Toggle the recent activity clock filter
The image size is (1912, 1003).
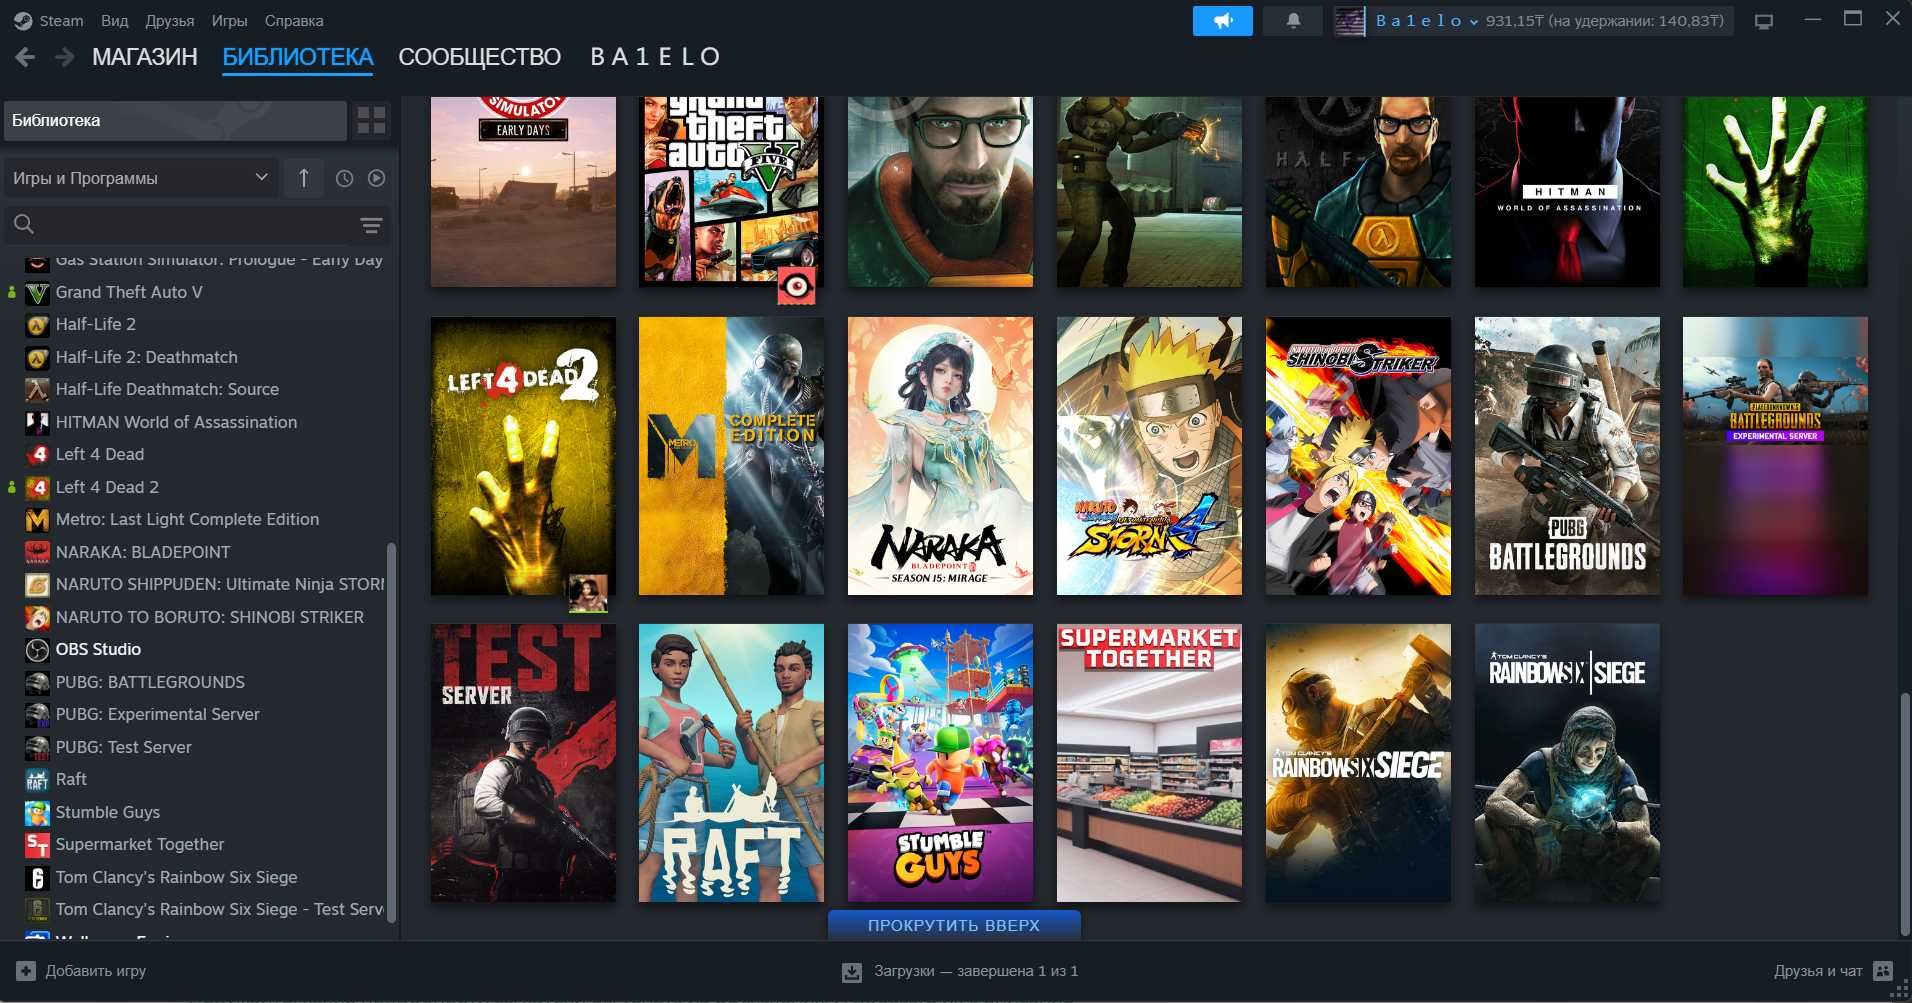click(344, 178)
